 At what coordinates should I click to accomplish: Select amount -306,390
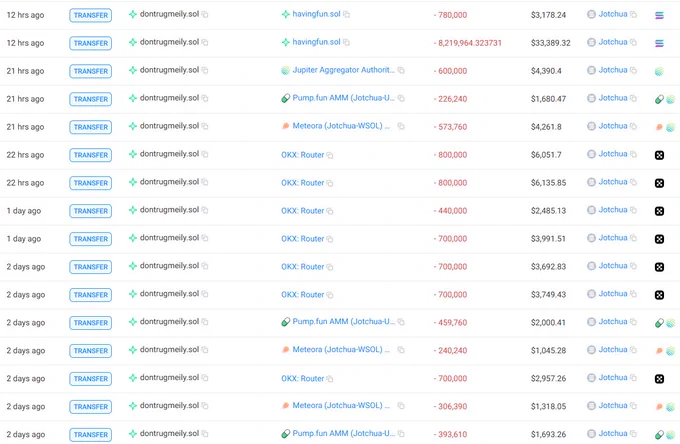(x=450, y=407)
